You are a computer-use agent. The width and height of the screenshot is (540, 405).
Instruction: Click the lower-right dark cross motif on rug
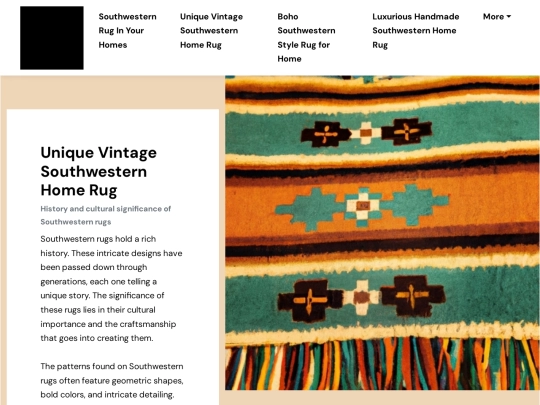(412, 295)
